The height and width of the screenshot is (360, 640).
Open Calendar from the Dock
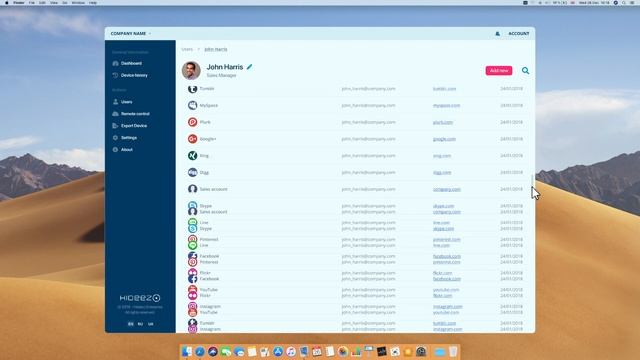pyautogui.click(x=317, y=351)
